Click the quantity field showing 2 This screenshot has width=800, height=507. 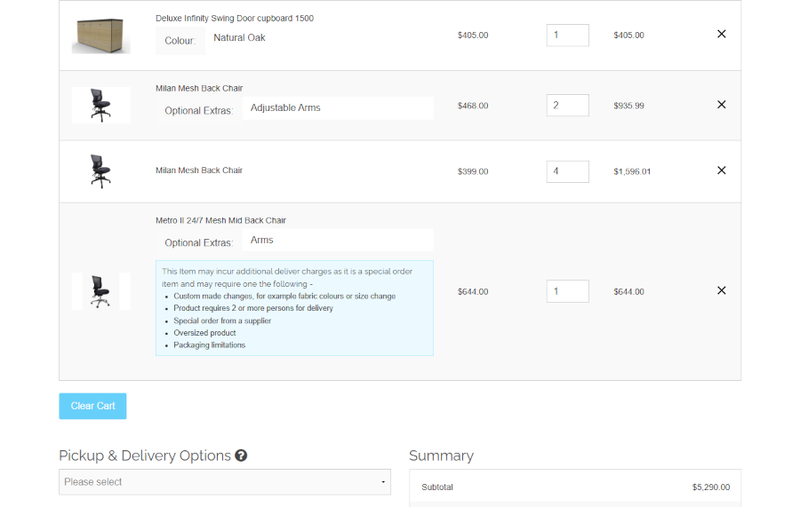click(567, 105)
